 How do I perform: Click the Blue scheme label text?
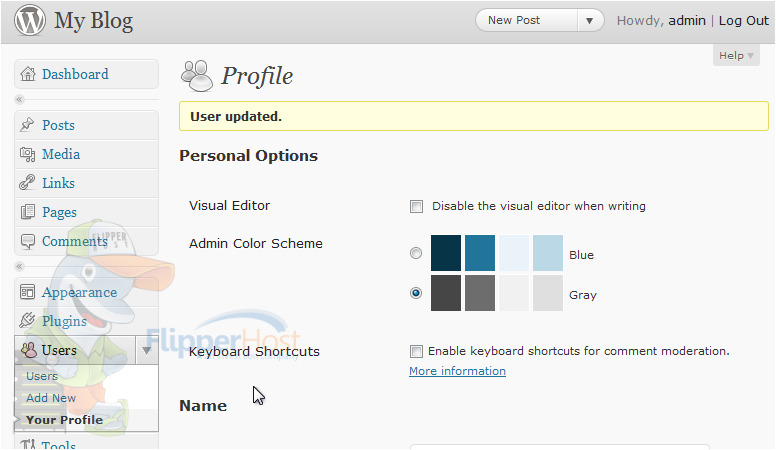click(x=582, y=255)
